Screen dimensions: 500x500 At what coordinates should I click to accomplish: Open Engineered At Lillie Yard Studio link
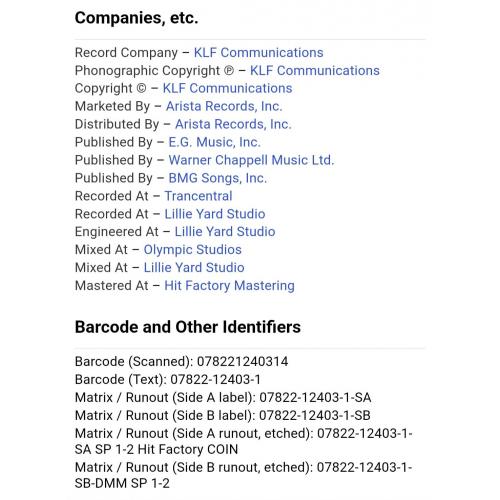(225, 232)
